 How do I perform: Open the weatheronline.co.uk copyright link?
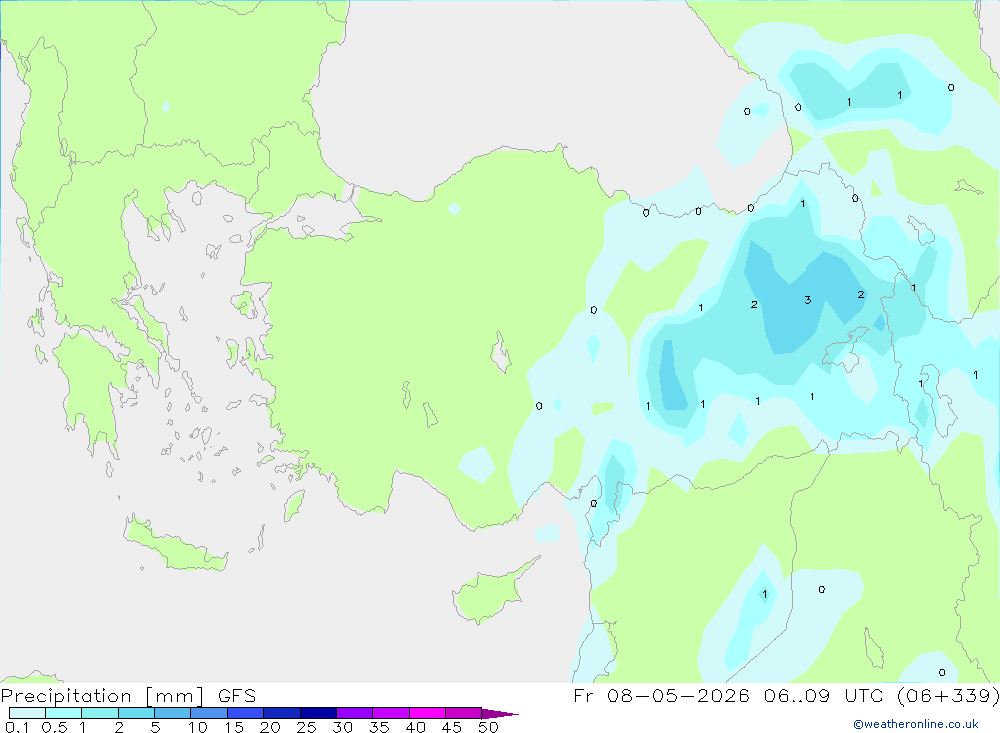916,724
